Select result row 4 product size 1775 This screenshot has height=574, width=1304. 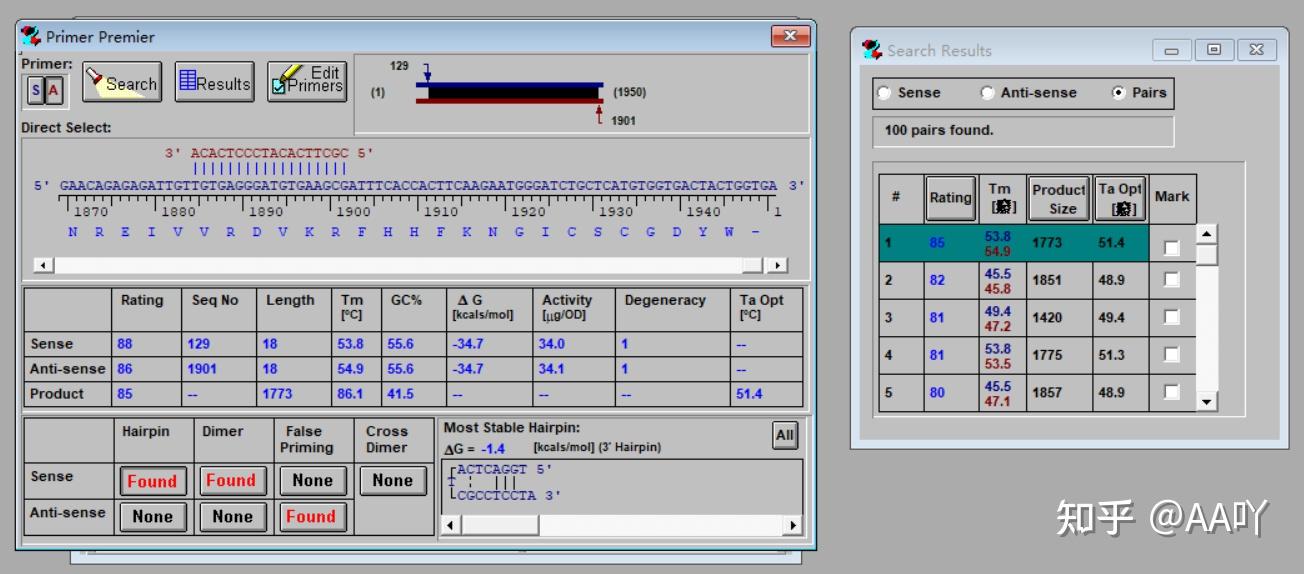point(1047,355)
